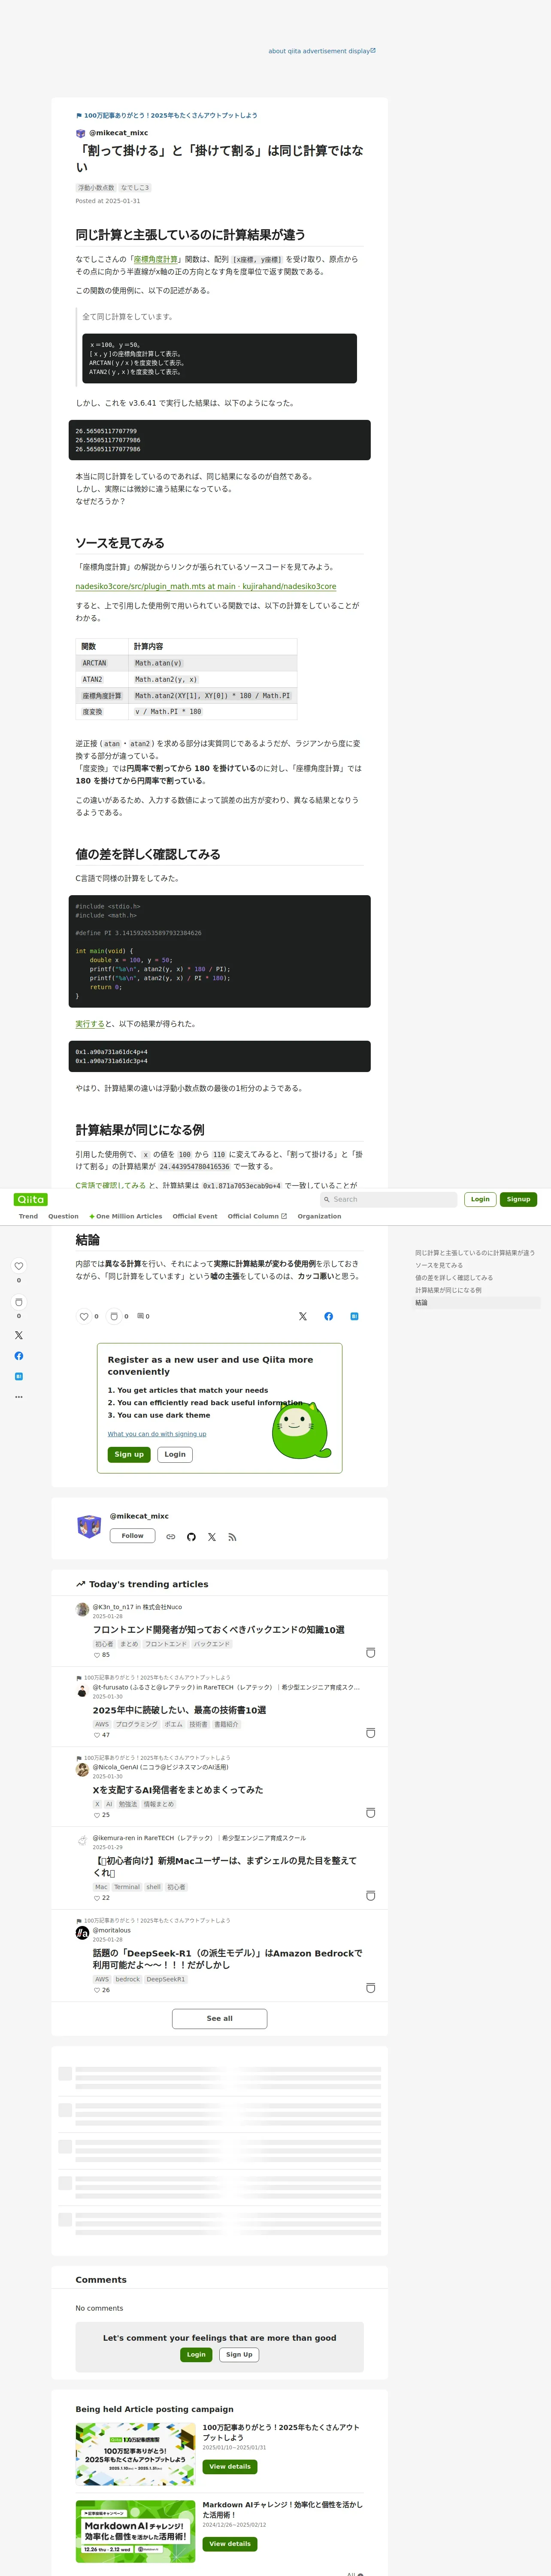551x2576 pixels.
Task: Share to Facebook from left sidebar
Action: 18,1356
